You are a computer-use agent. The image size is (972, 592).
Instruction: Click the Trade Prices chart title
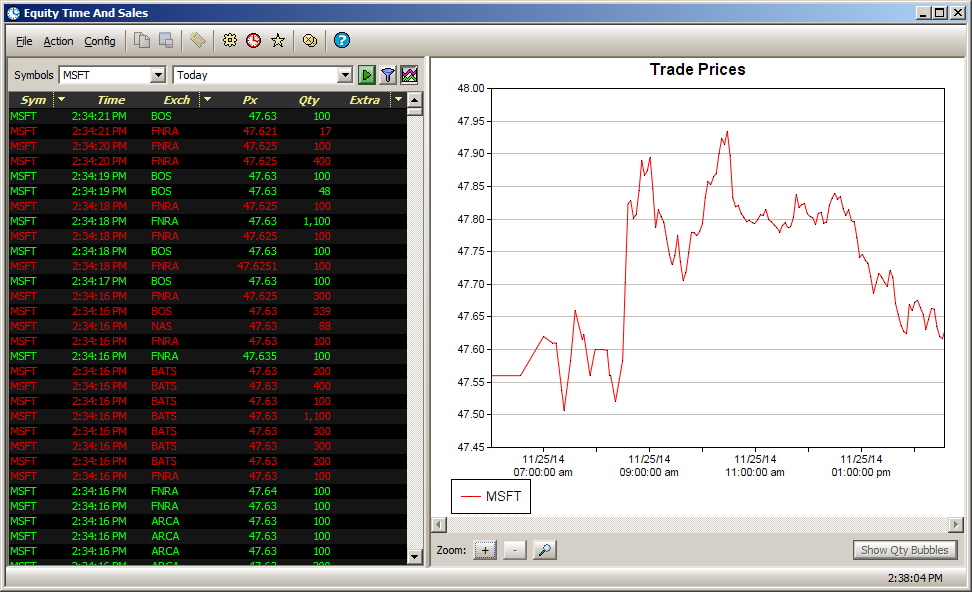[697, 69]
